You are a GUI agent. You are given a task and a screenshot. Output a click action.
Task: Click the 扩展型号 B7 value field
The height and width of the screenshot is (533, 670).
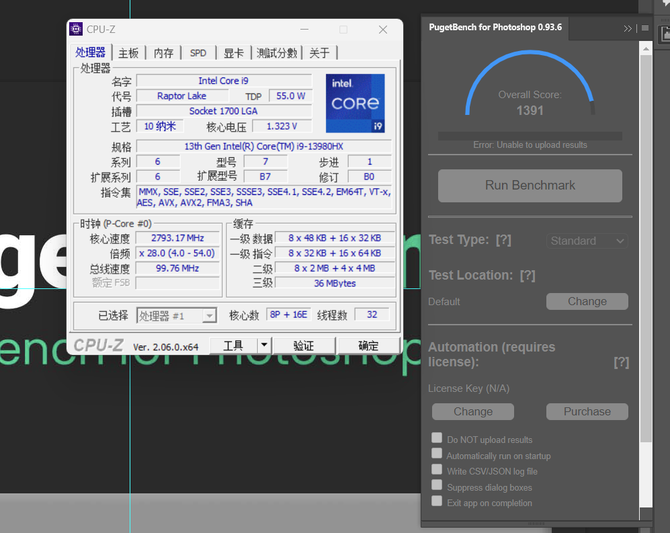point(265,177)
